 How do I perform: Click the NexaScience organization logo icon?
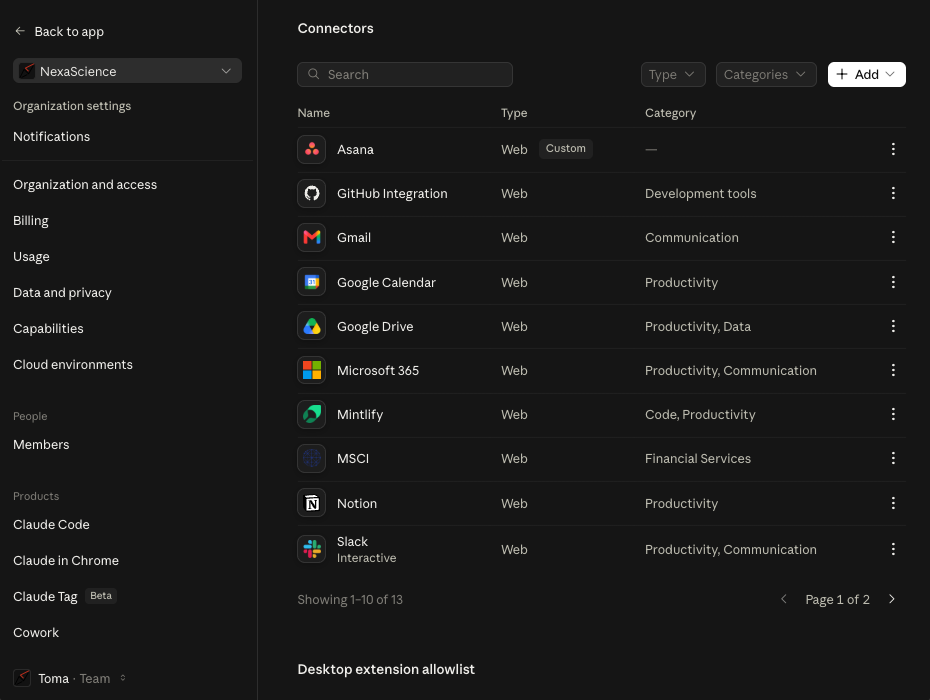click(27, 71)
